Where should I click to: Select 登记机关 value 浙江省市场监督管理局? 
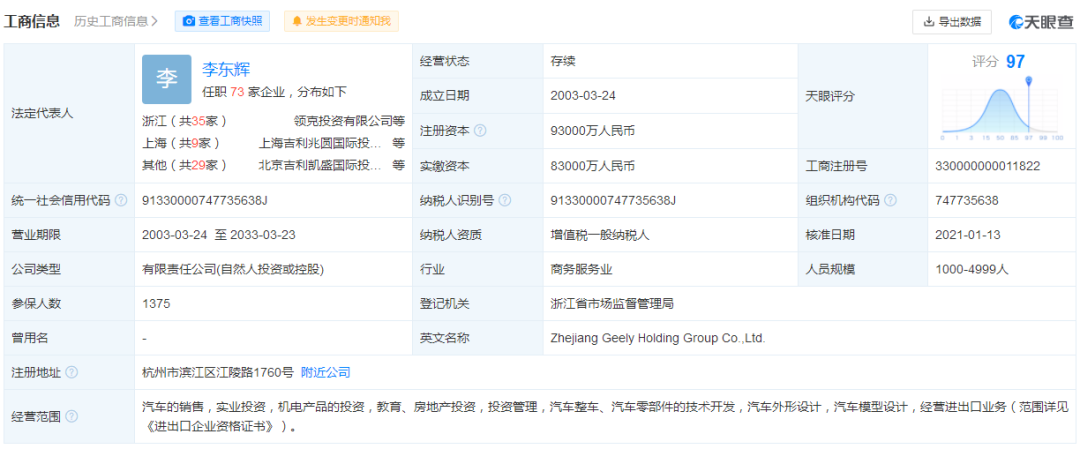(x=612, y=304)
